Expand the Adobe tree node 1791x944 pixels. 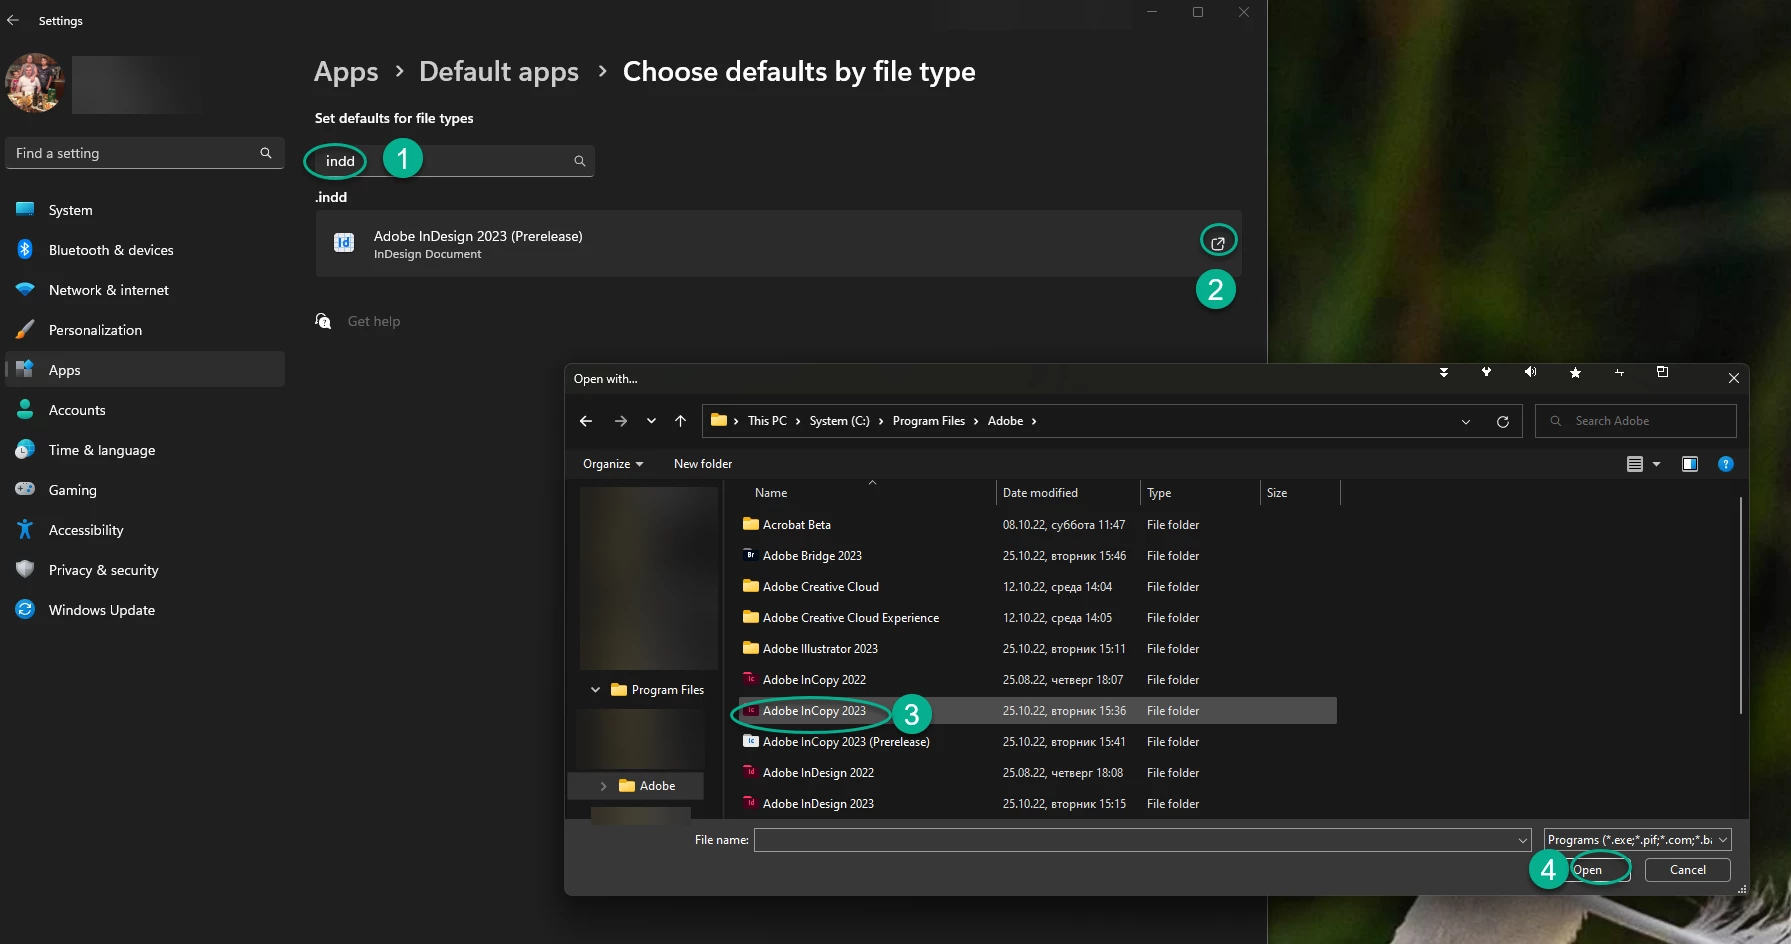point(603,786)
